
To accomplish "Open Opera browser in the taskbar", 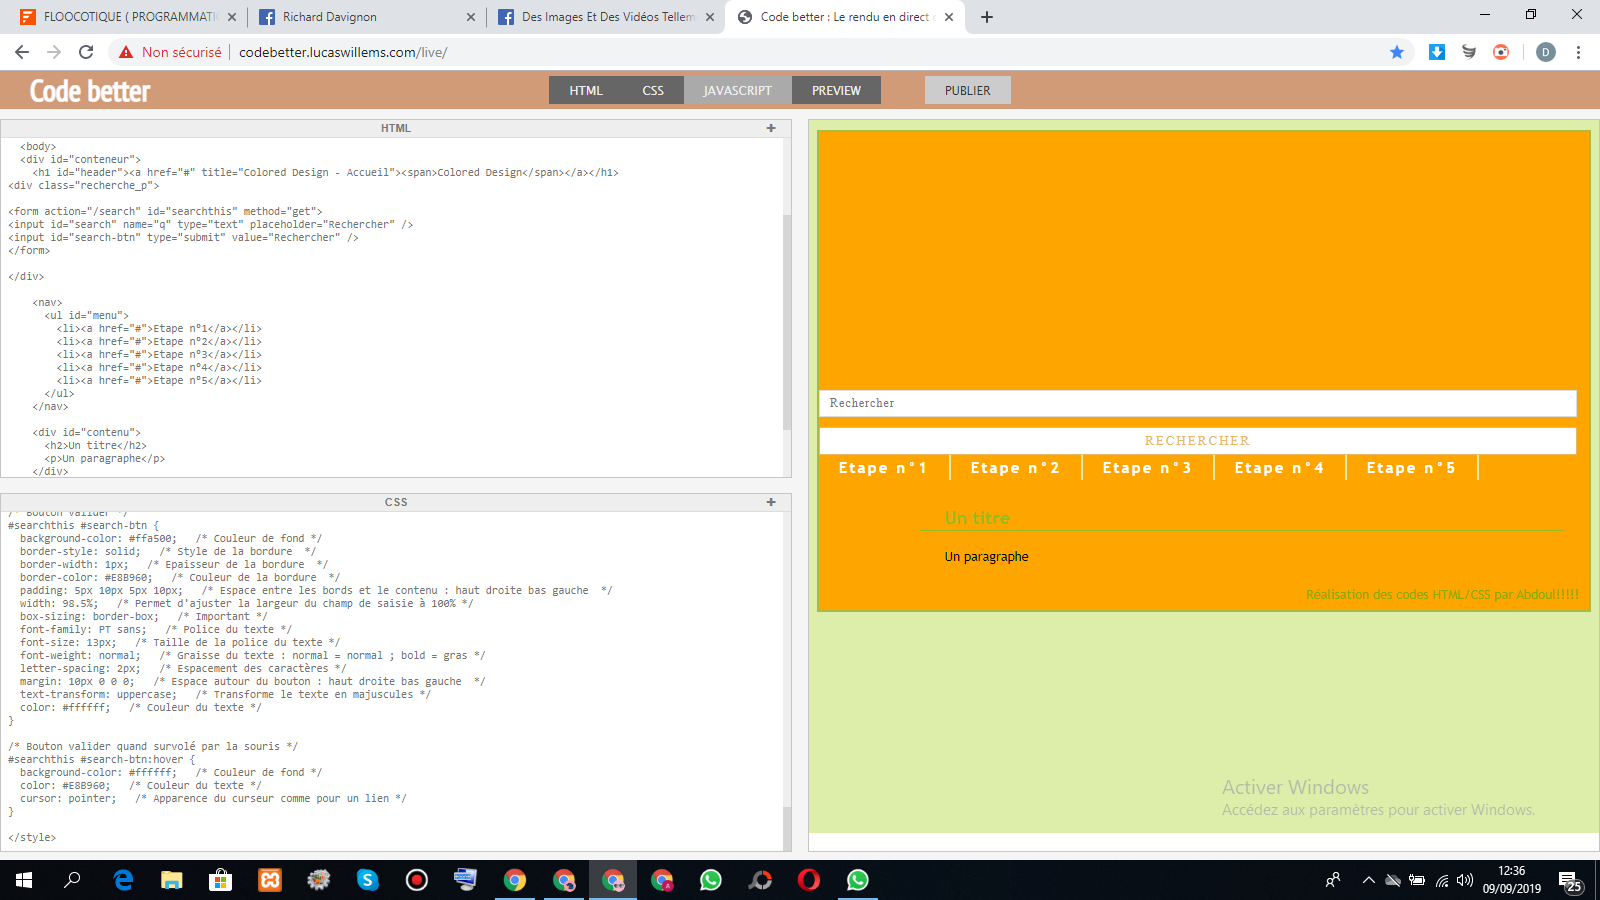I will [x=808, y=880].
